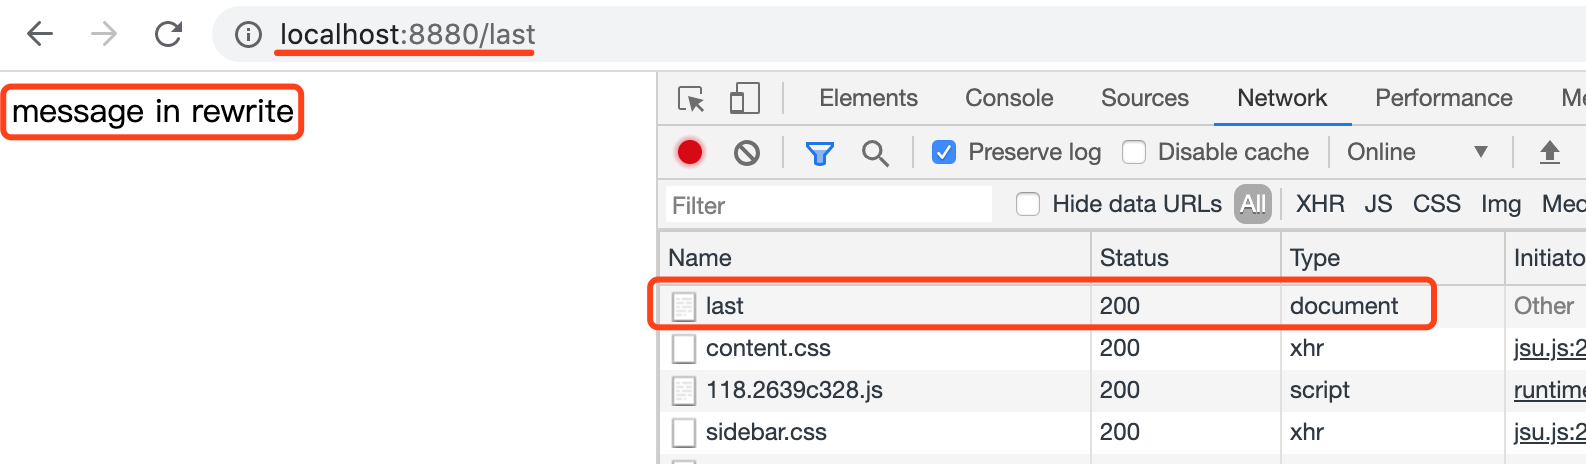Screen dimensions: 1586x464
Task: Open network search magnifier icon
Action: coord(875,153)
